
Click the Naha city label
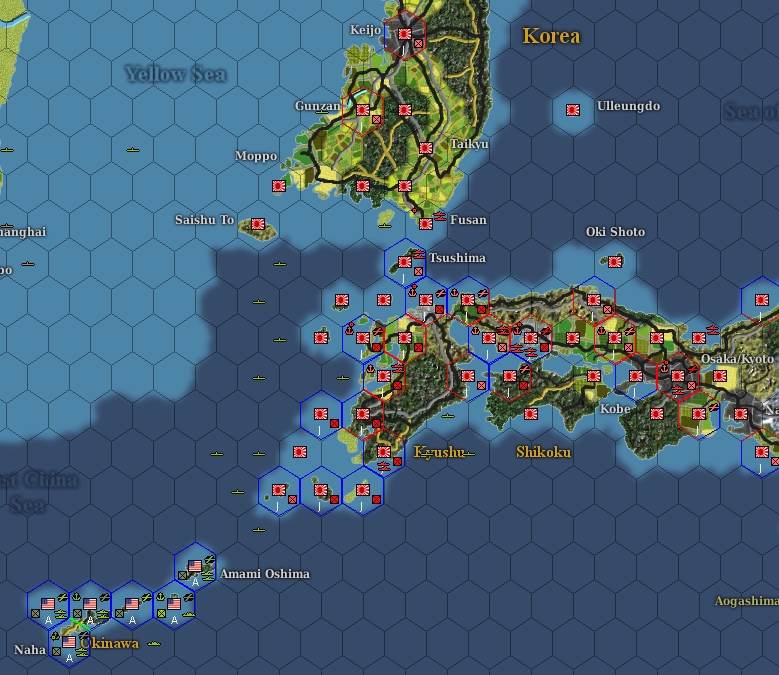[x=30, y=650]
